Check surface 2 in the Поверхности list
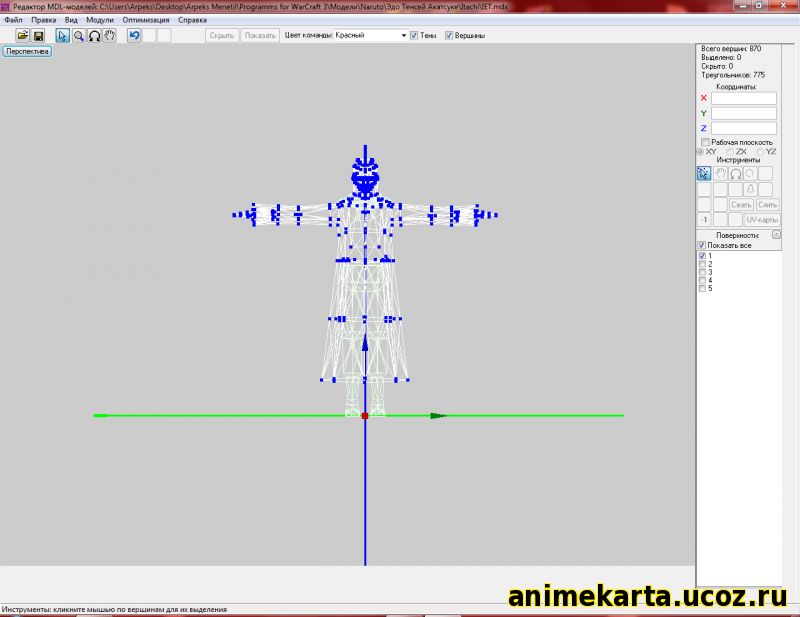800x617 pixels. [x=702, y=264]
